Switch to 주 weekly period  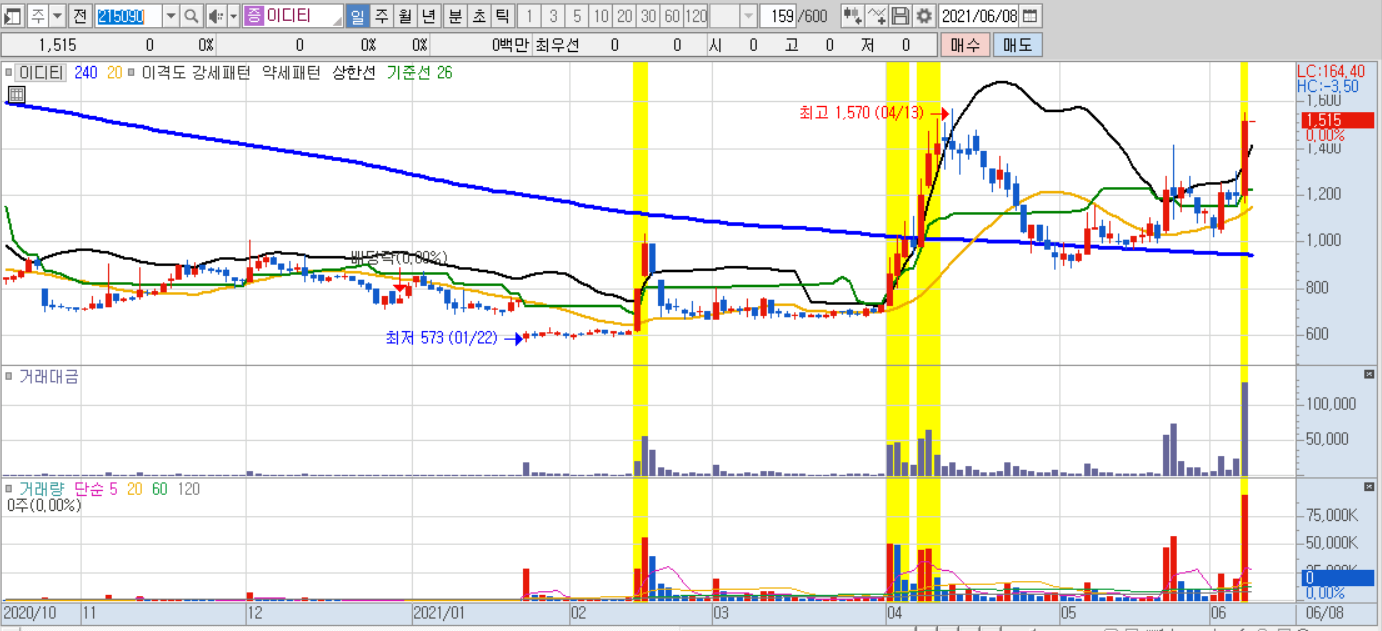coord(381,16)
